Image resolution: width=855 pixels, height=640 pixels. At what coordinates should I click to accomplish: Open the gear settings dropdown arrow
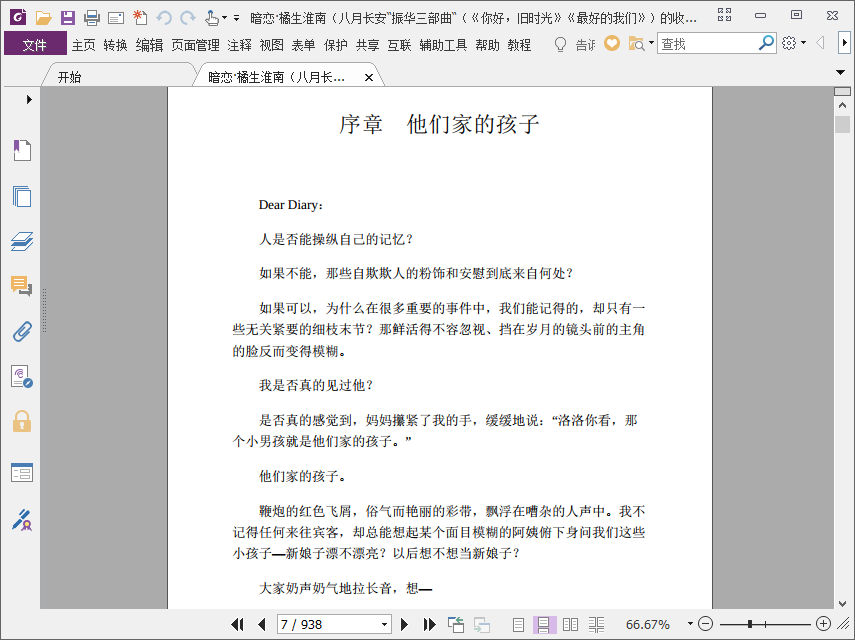803,43
